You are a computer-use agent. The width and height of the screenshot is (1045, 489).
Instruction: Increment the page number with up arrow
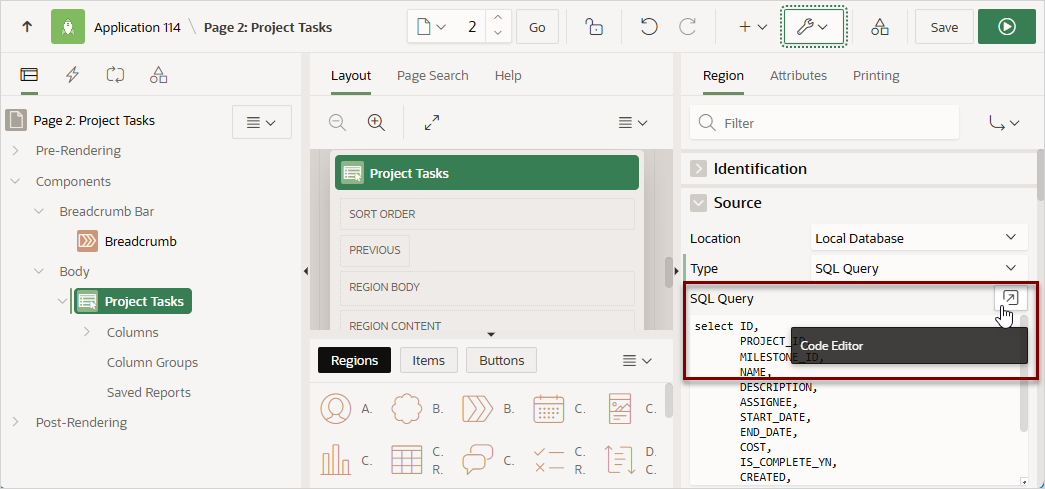click(498, 19)
